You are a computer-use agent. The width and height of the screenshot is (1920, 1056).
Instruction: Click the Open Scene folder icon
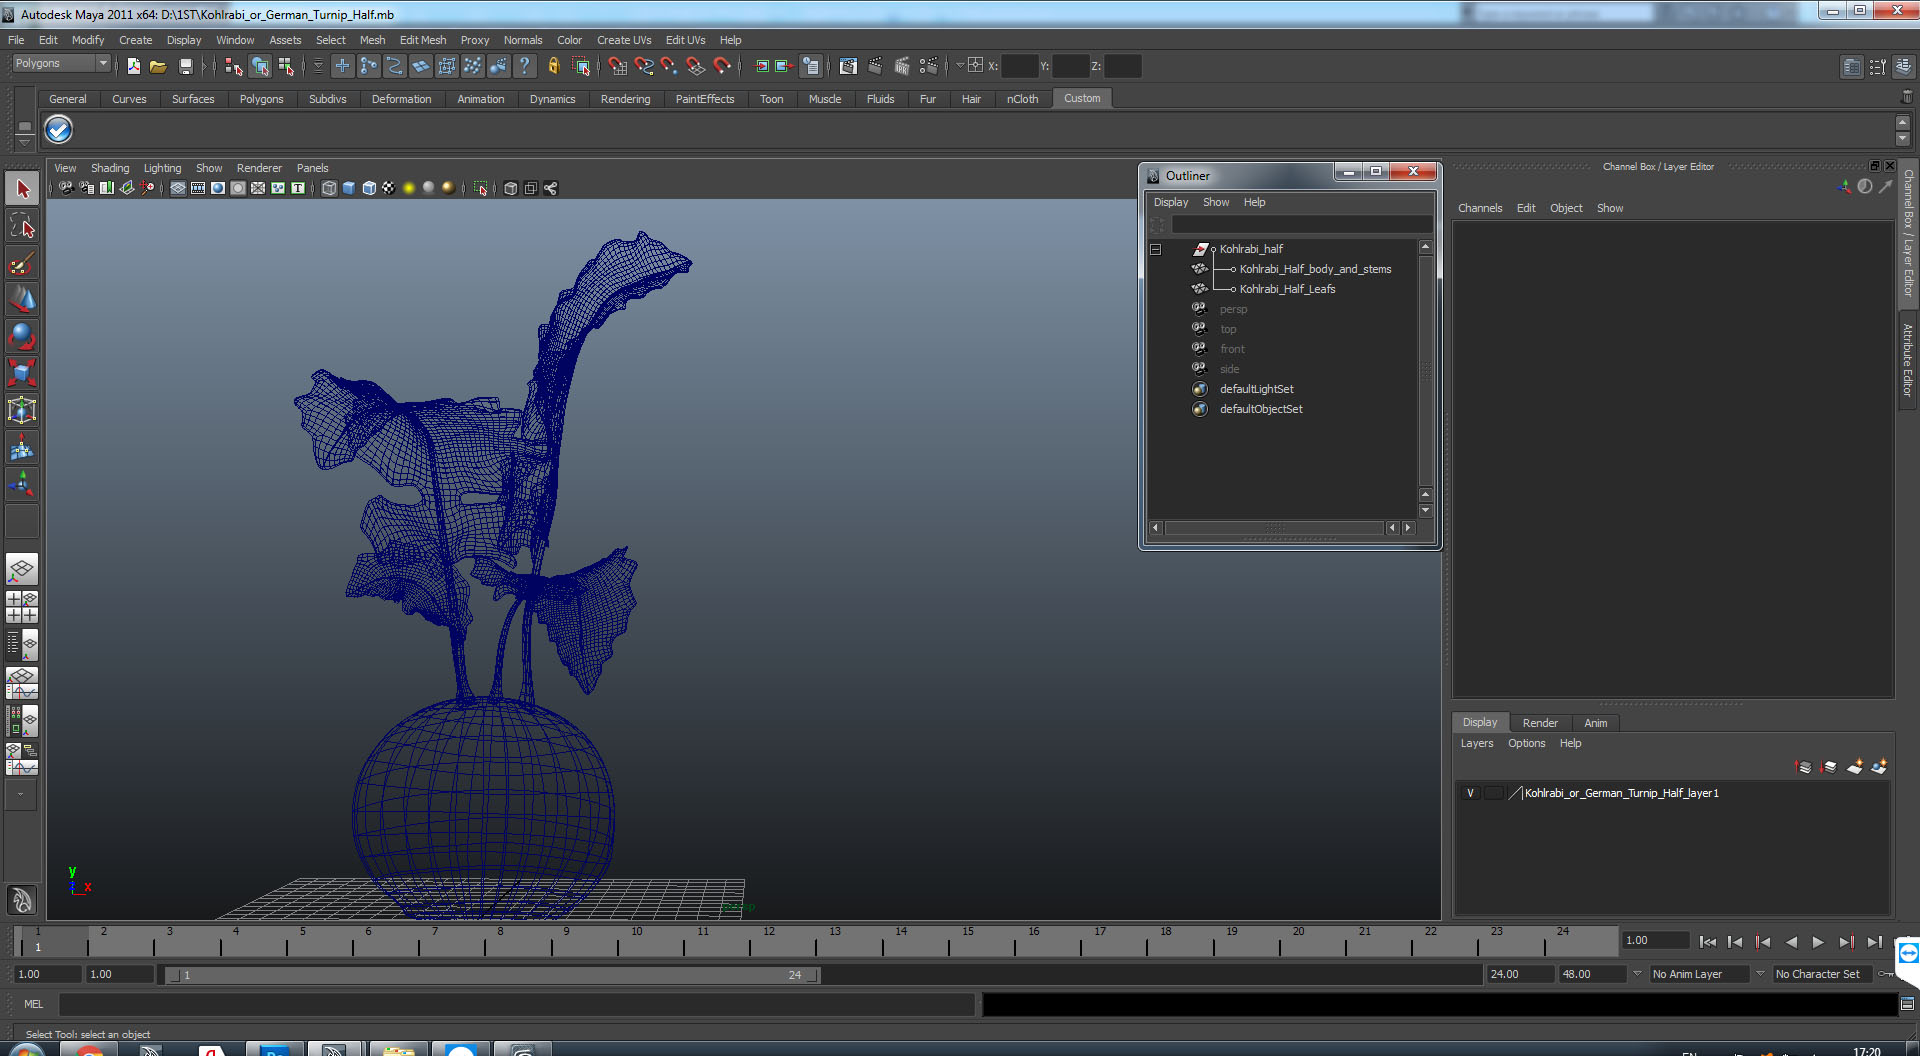(x=158, y=66)
